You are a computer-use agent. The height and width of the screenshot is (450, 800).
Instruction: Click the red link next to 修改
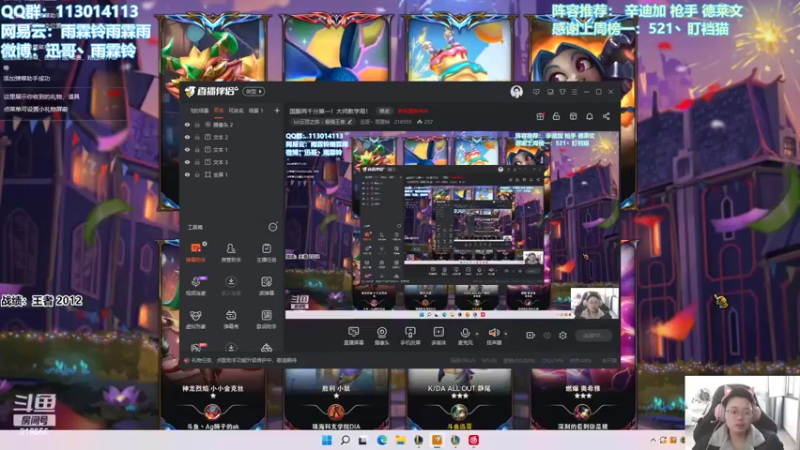point(413,111)
